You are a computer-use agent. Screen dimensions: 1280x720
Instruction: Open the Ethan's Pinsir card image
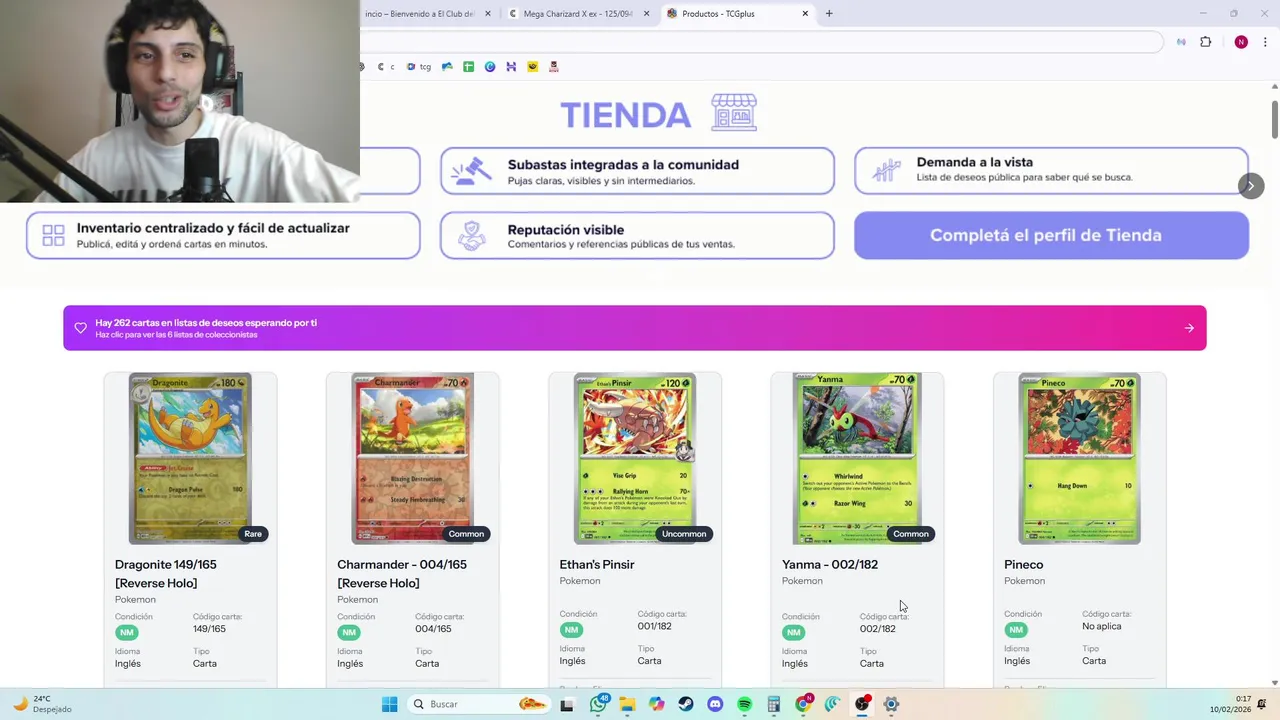coord(634,458)
